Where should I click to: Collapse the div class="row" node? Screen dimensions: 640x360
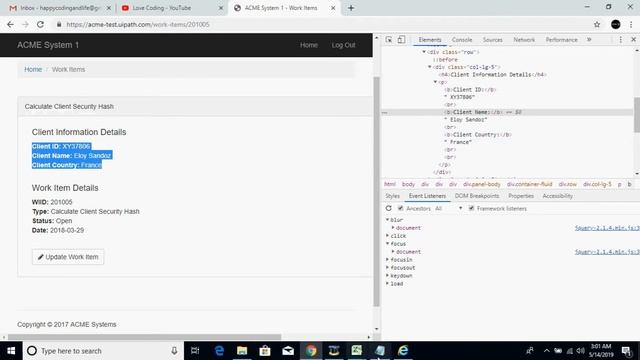pos(424,52)
